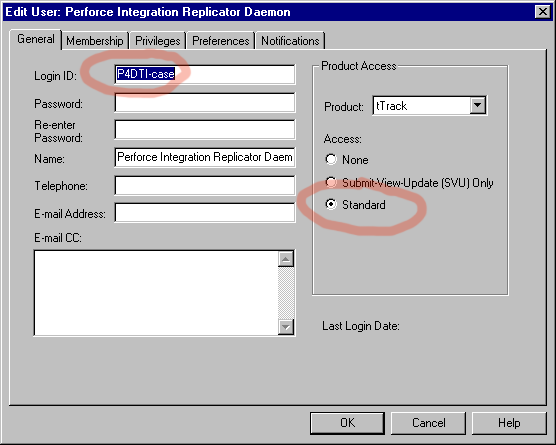Click the Telephone input field

pyautogui.click(x=205, y=185)
